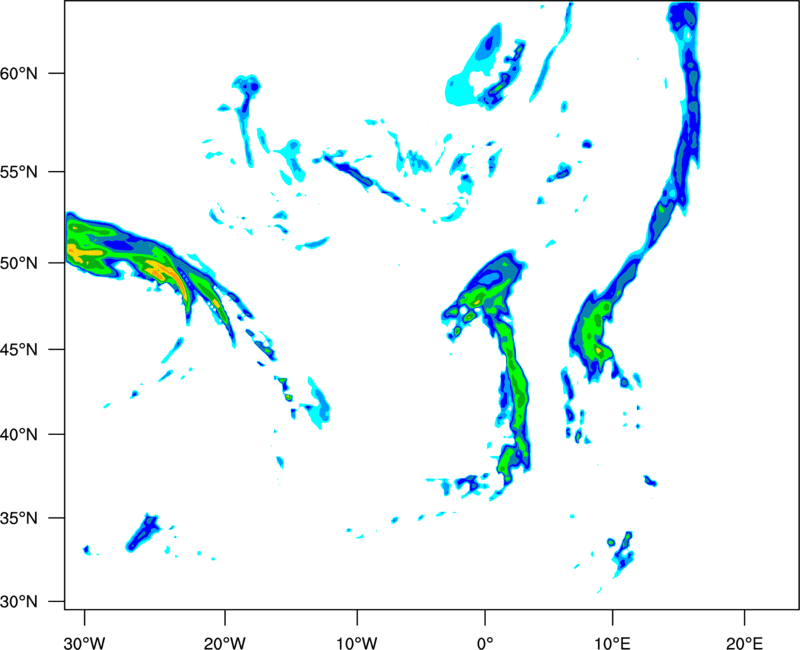Viewport: 800px width, 650px height.
Task: Click the 30°N latitude label
Action: 19,602
